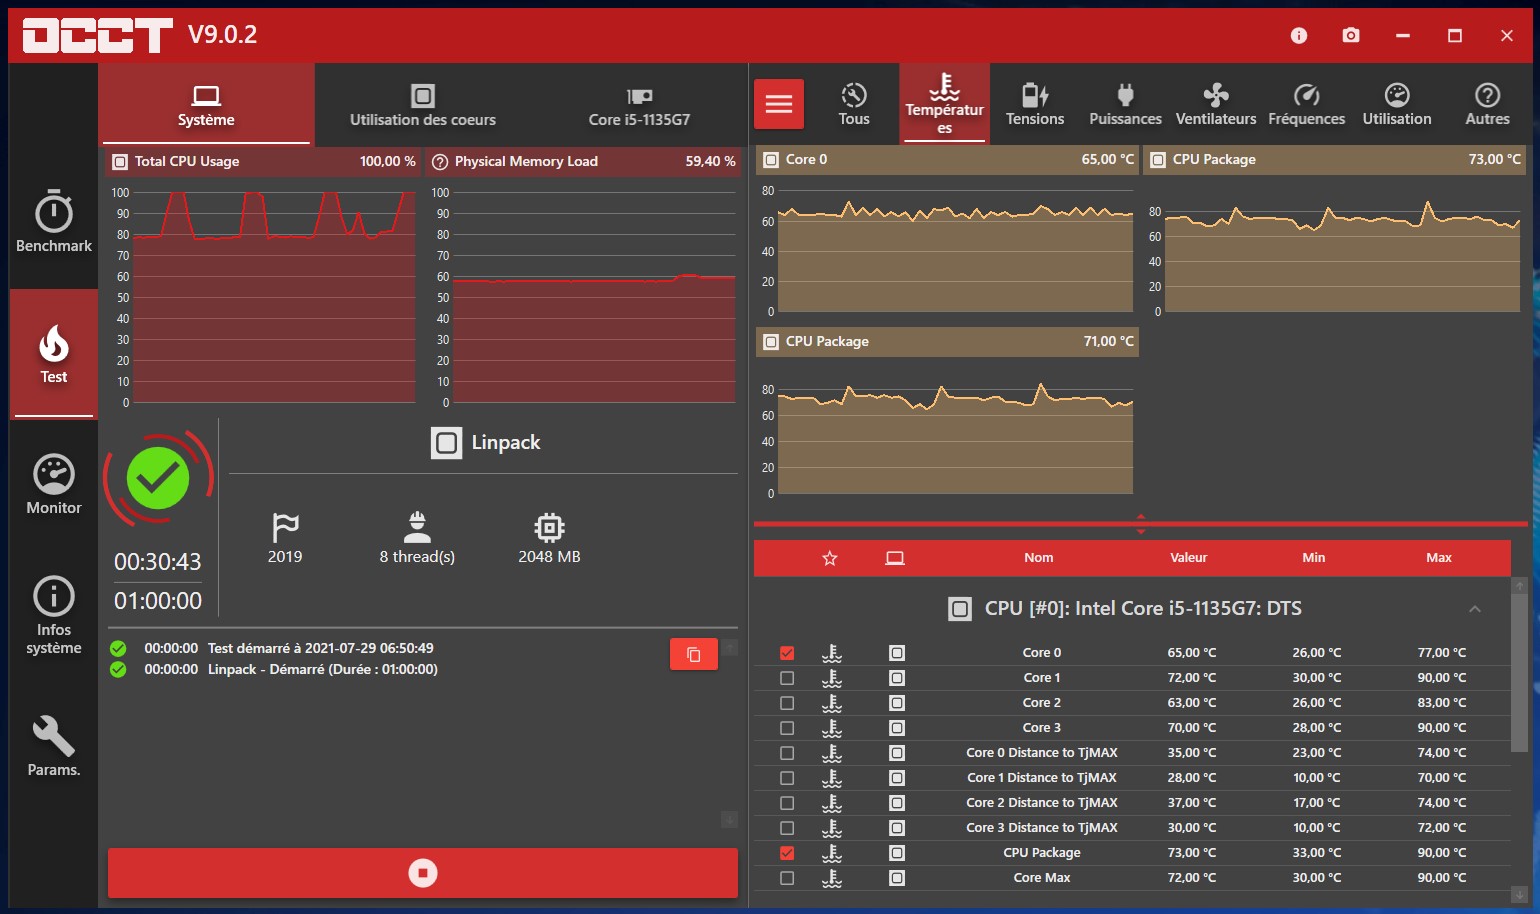
Task: Check the Core Max checkbox
Action: click(x=787, y=878)
